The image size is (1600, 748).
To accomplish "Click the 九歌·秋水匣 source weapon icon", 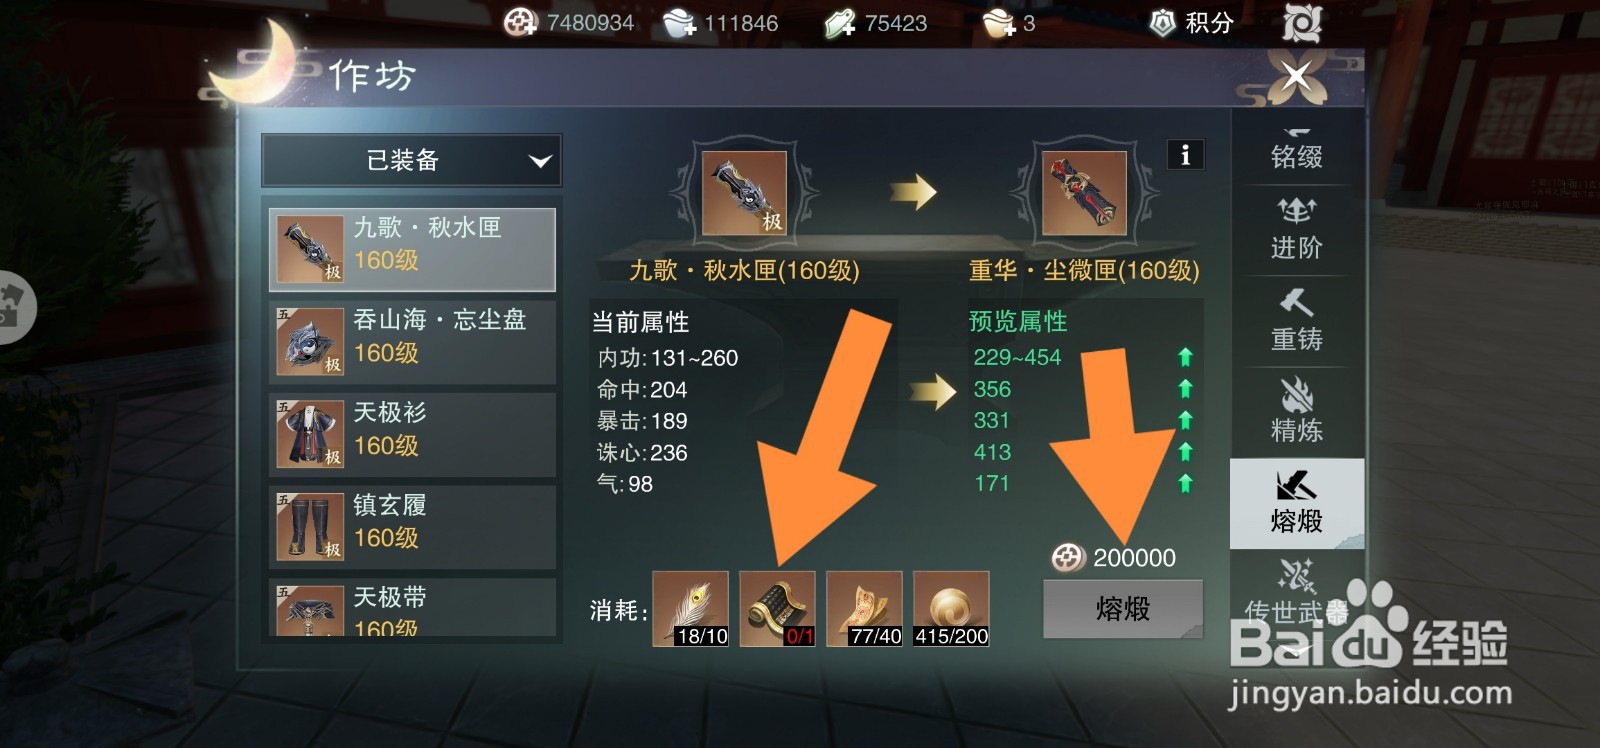I will [744, 193].
